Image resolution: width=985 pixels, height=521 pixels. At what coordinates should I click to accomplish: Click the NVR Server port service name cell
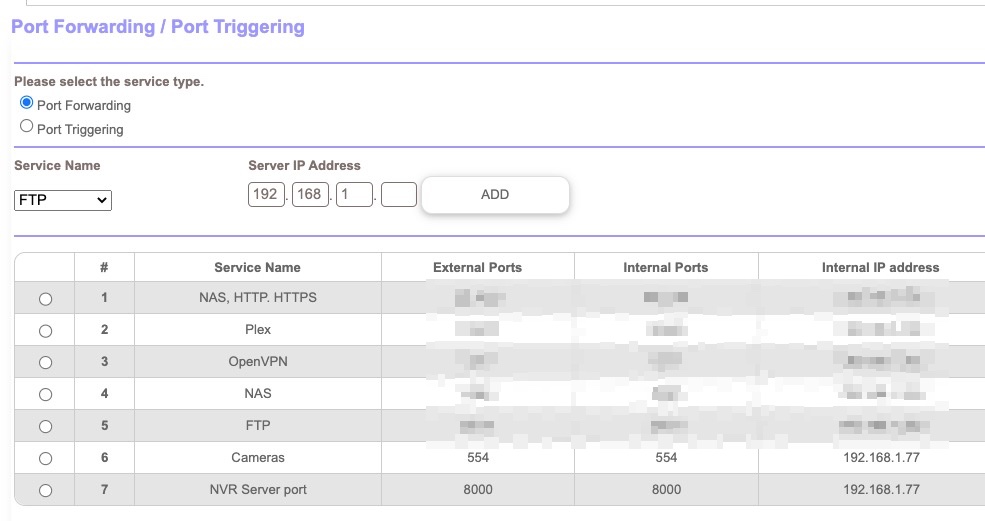click(257, 489)
